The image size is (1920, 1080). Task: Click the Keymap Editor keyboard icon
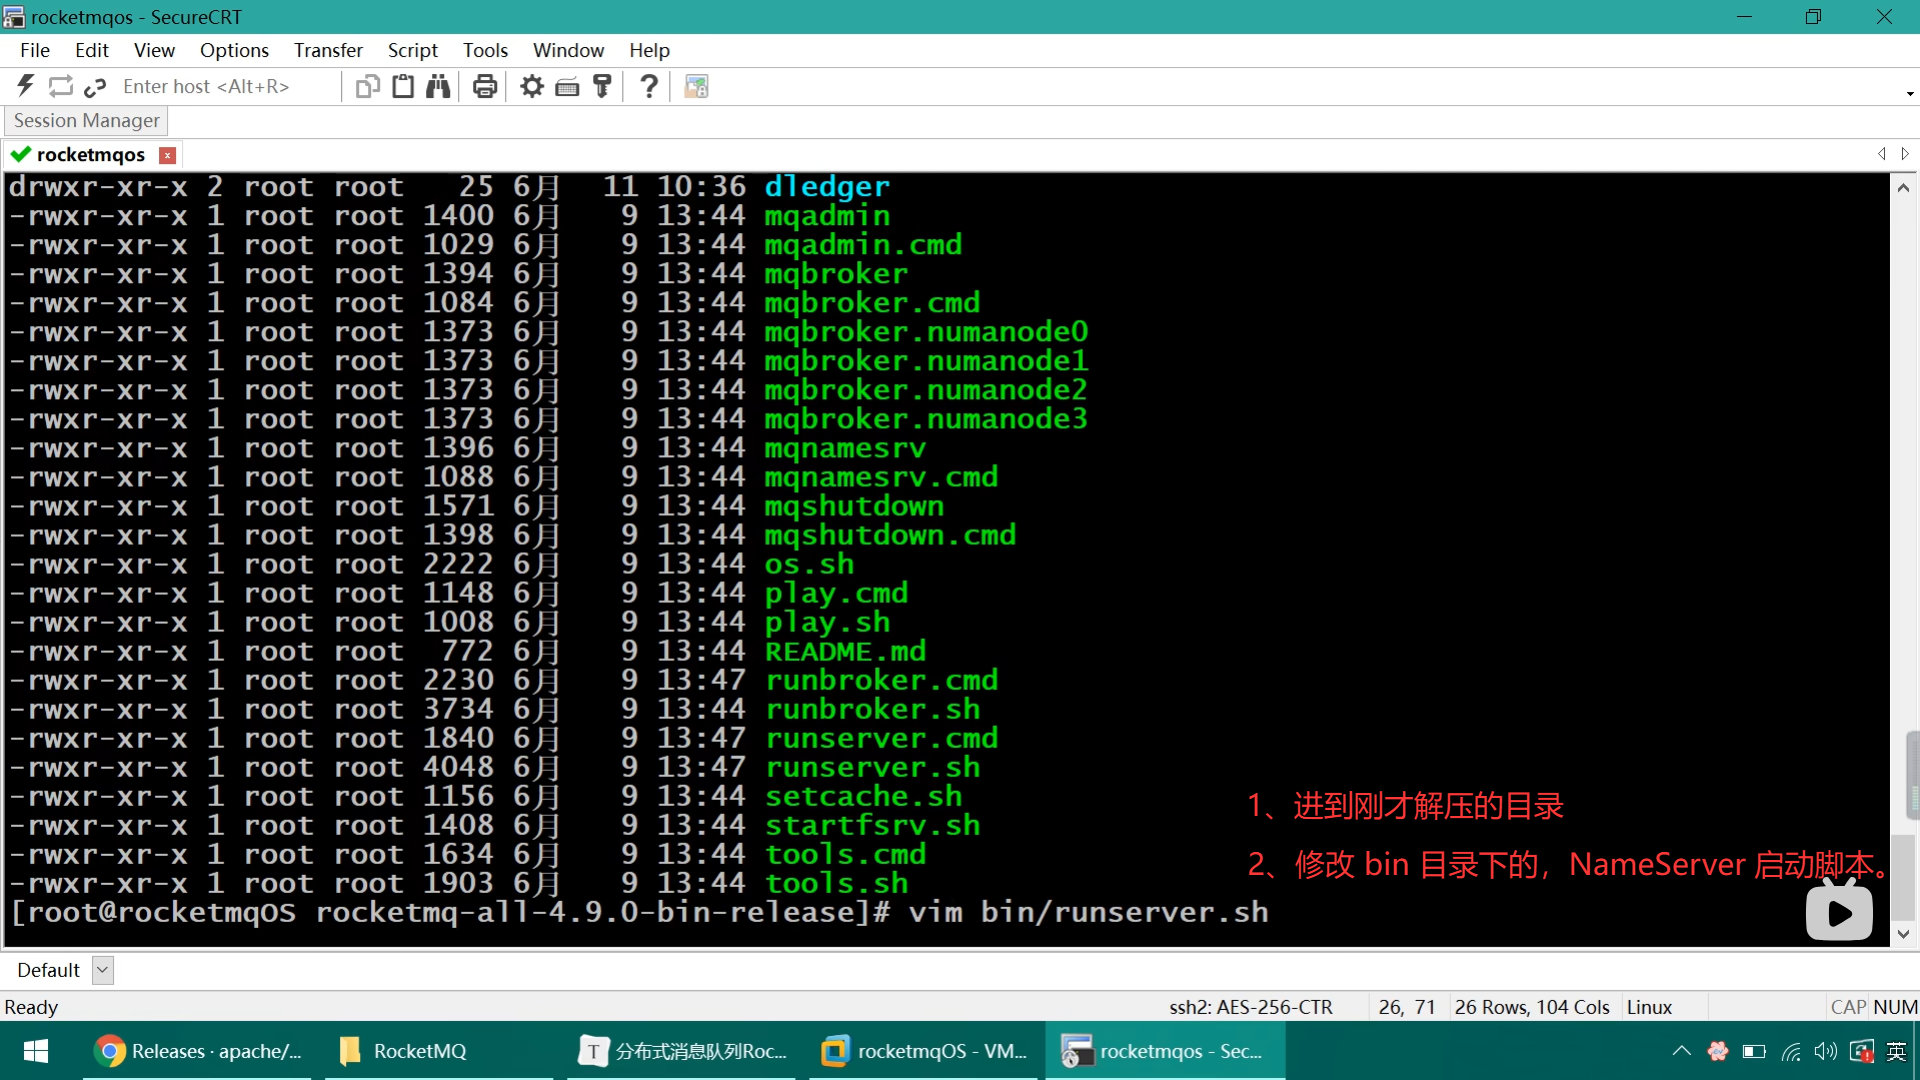pyautogui.click(x=567, y=86)
